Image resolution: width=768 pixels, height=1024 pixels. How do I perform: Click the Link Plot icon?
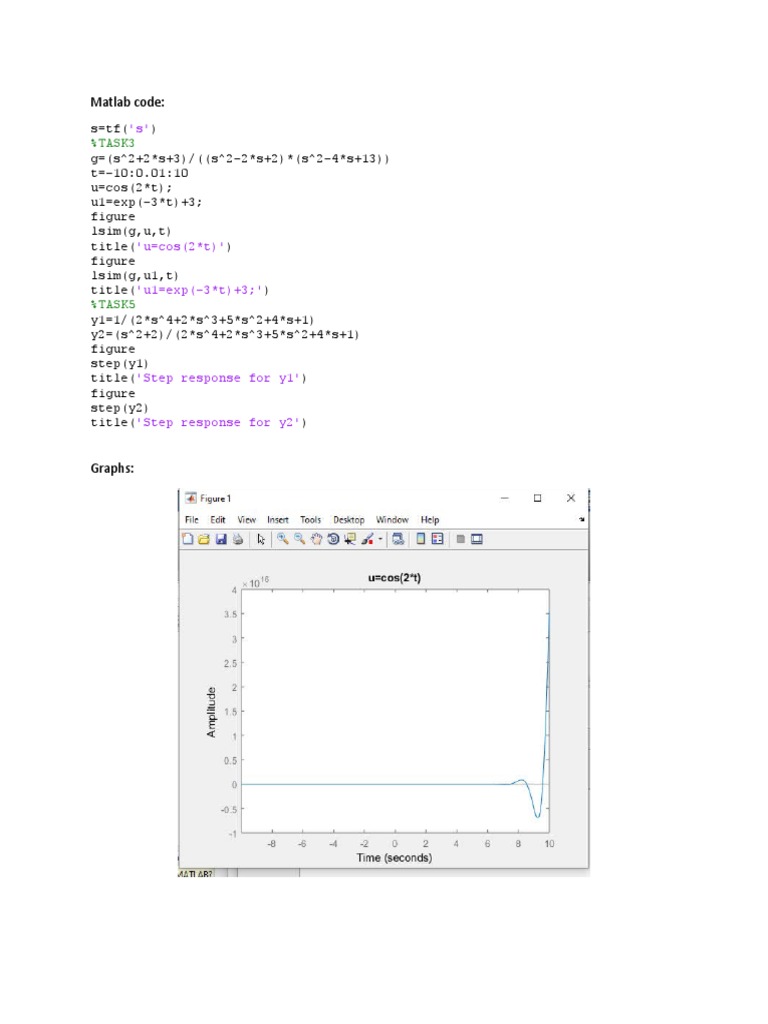tap(398, 539)
